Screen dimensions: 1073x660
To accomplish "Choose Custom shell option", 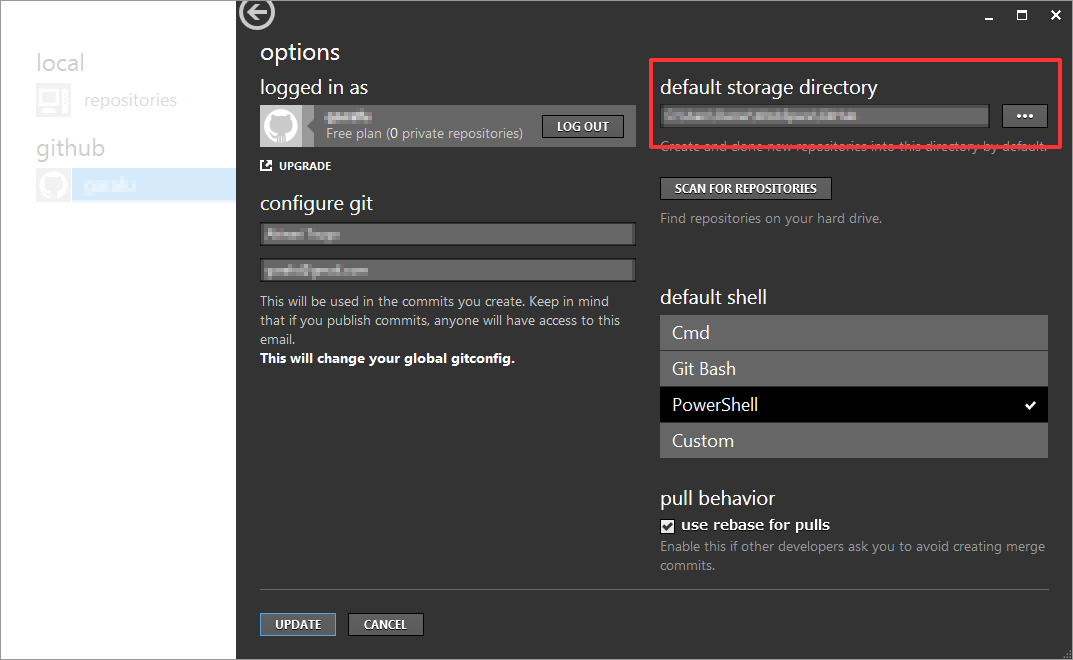I will (853, 440).
